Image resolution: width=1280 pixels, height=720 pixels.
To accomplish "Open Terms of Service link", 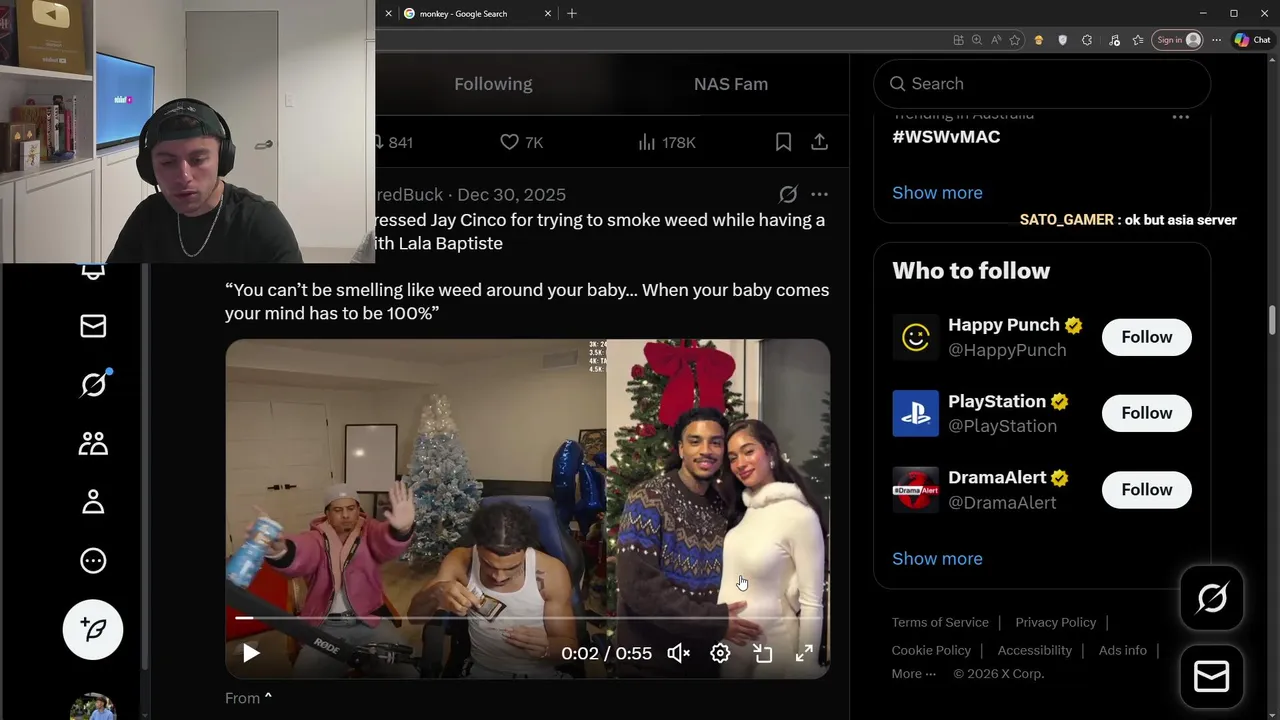I will (x=940, y=622).
